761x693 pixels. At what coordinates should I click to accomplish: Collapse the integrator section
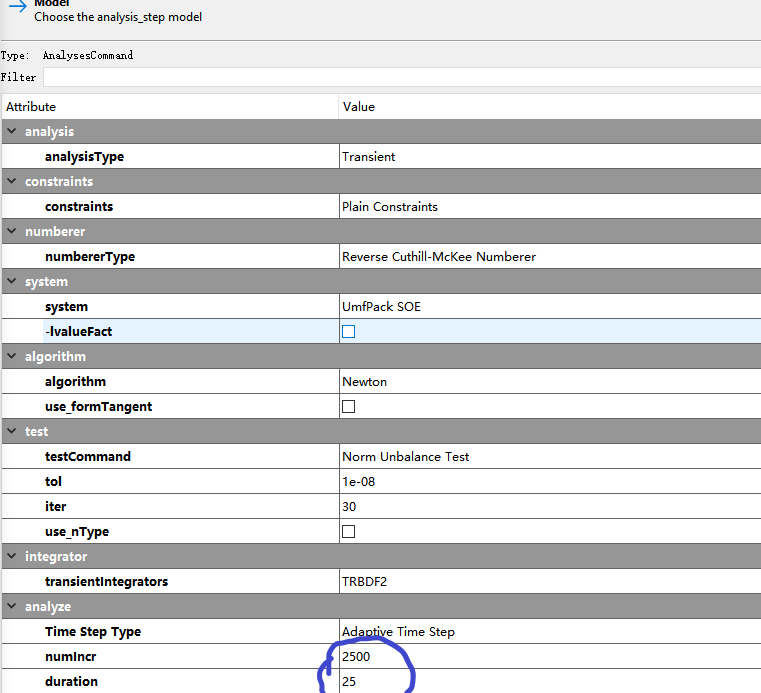point(12,556)
